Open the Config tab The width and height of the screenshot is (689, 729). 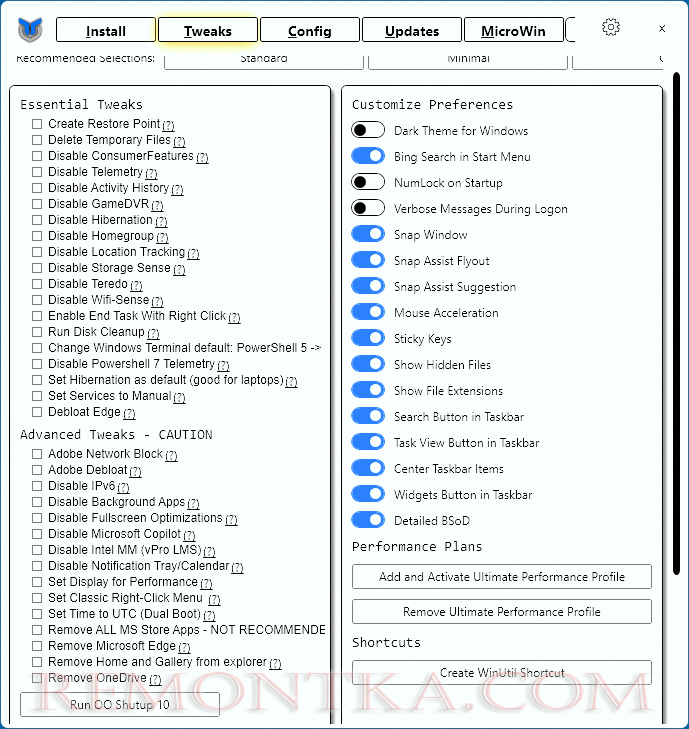coord(310,30)
